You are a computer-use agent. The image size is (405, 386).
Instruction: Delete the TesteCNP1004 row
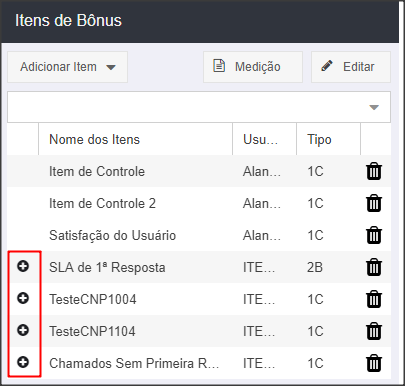374,299
